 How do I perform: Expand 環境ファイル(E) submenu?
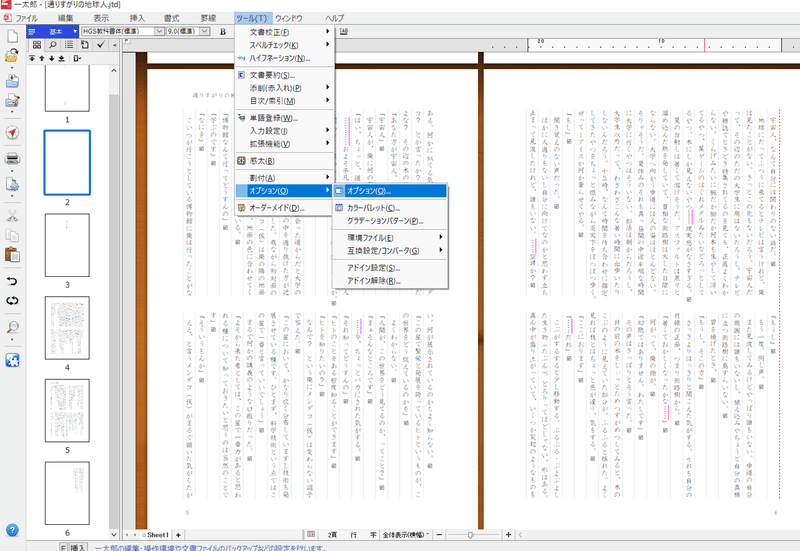tap(390, 238)
